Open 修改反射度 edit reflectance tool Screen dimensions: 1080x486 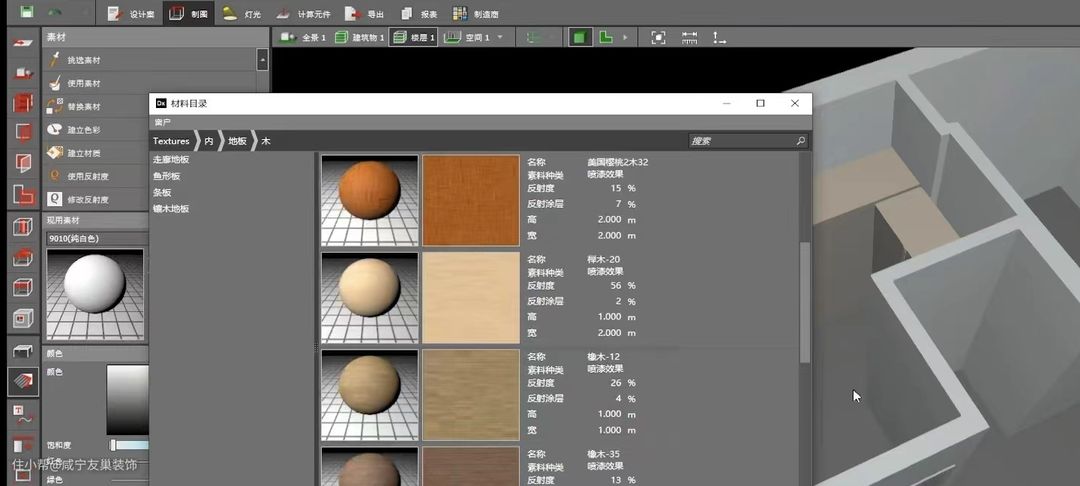point(88,199)
